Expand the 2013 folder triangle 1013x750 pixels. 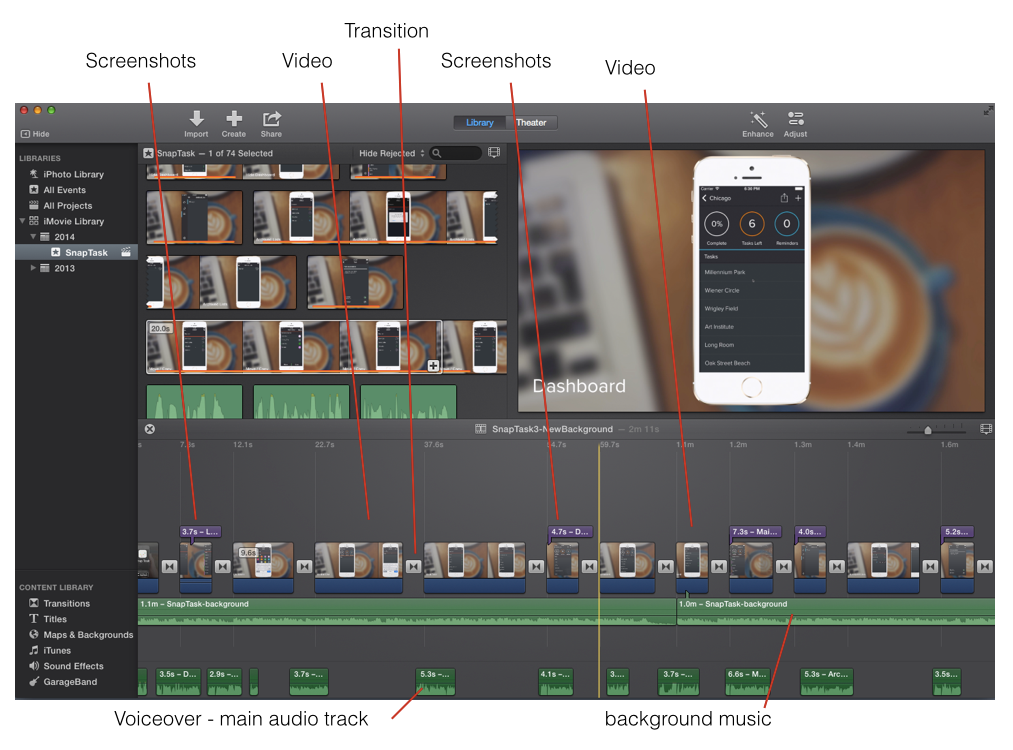click(33, 267)
